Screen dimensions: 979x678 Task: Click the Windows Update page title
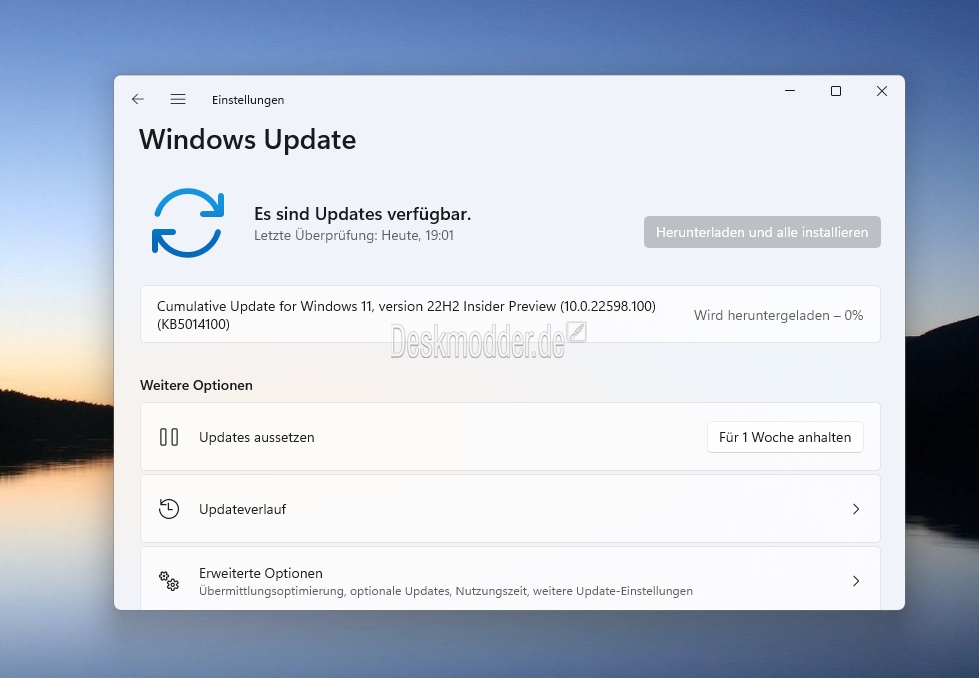pos(247,139)
